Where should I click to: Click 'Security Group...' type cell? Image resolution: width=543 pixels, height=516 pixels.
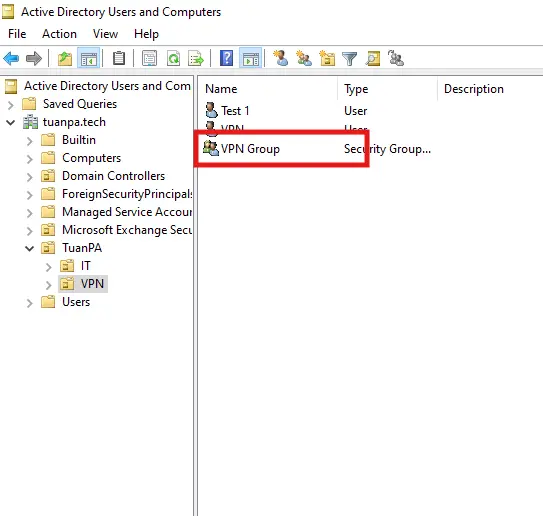tap(387, 149)
